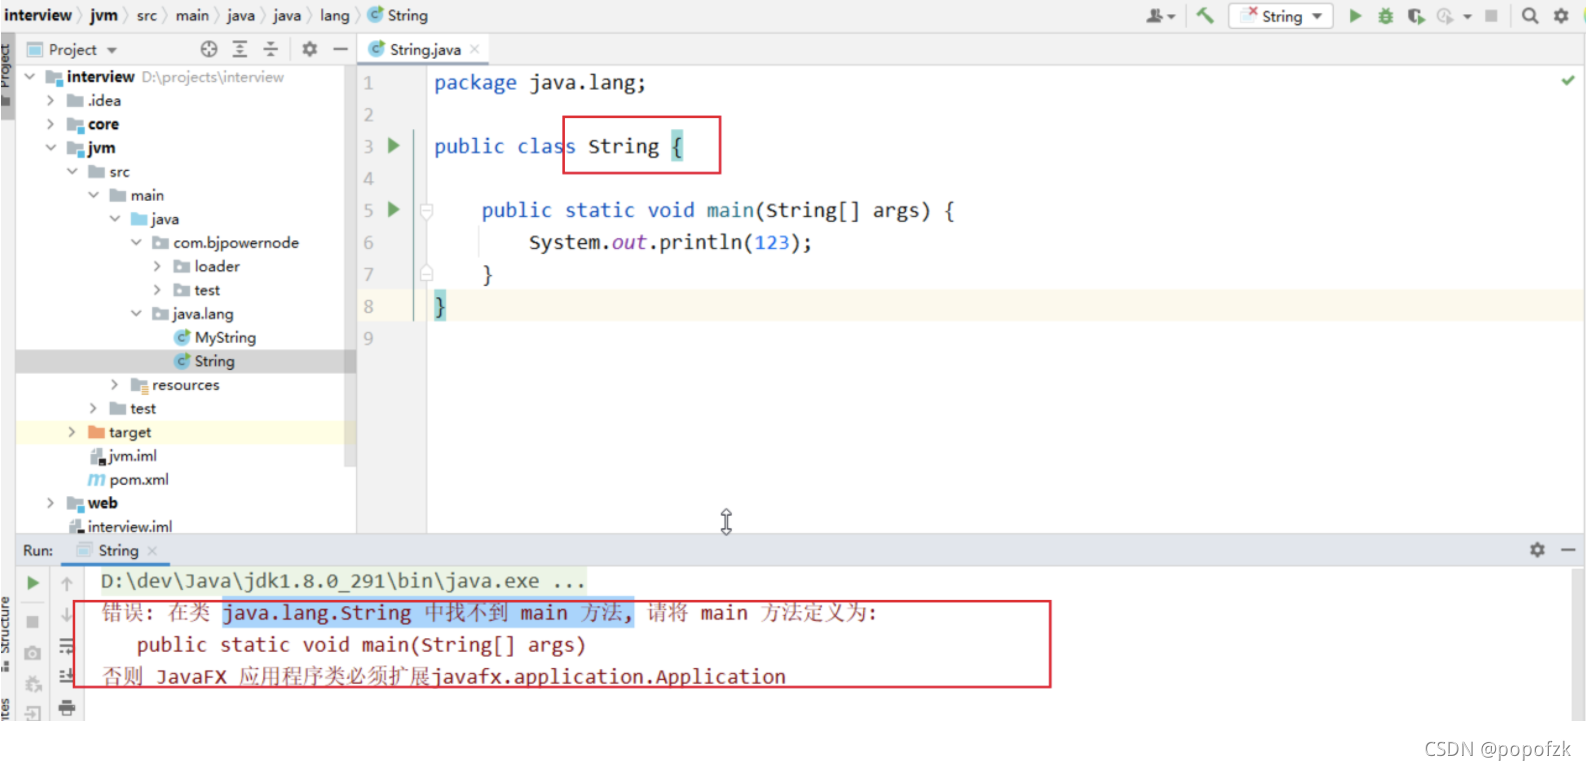Open Search Everywhere magnifier icon
Screen dimensions: 1586x770
point(1530,15)
